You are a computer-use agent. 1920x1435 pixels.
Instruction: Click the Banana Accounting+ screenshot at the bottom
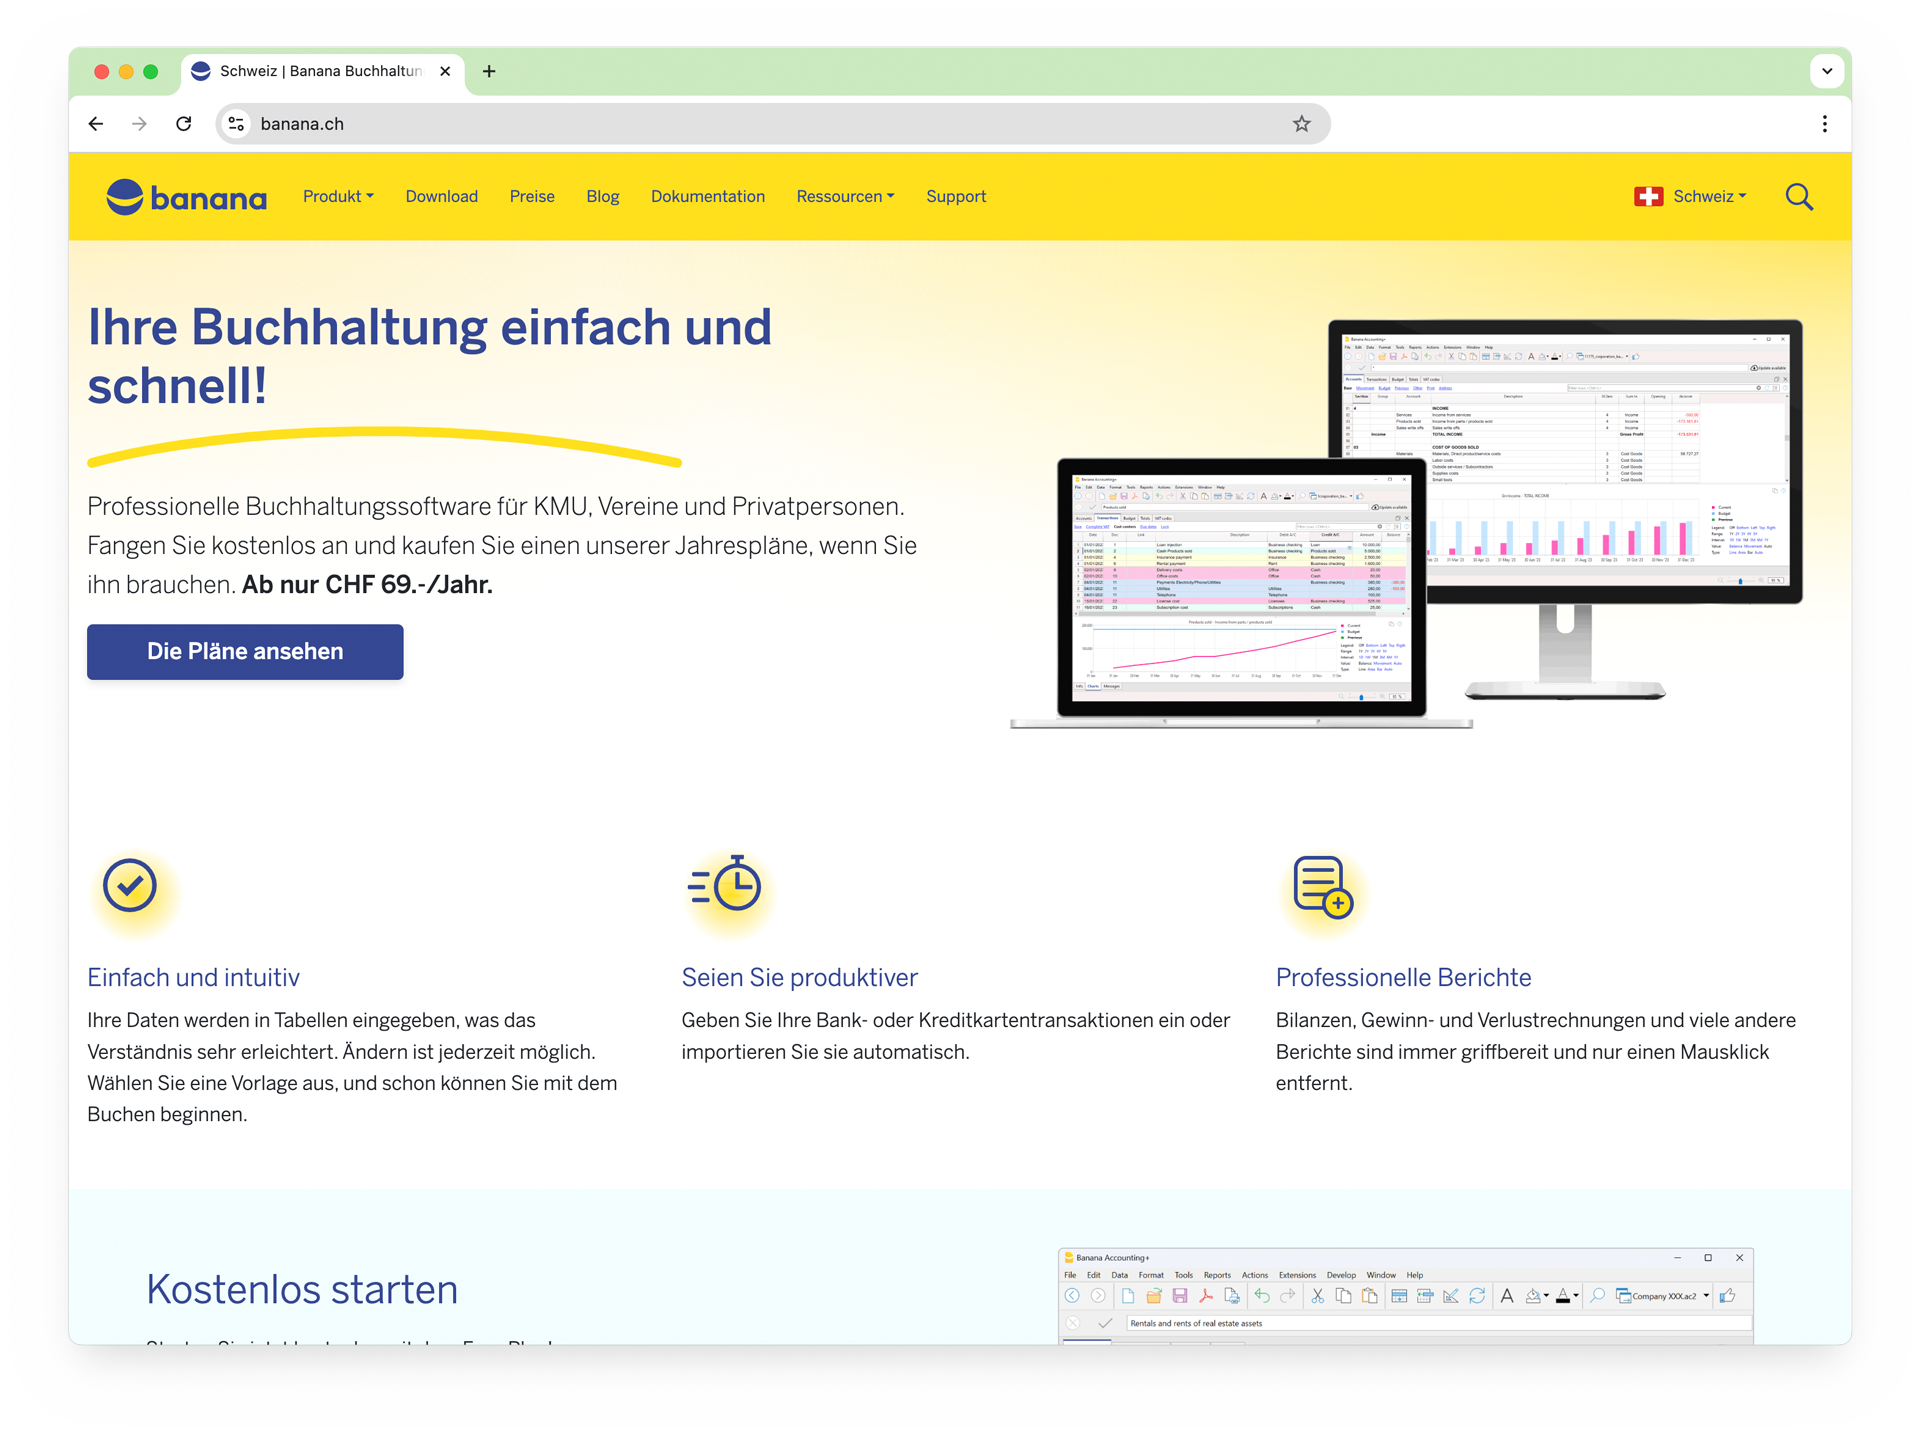1405,1296
